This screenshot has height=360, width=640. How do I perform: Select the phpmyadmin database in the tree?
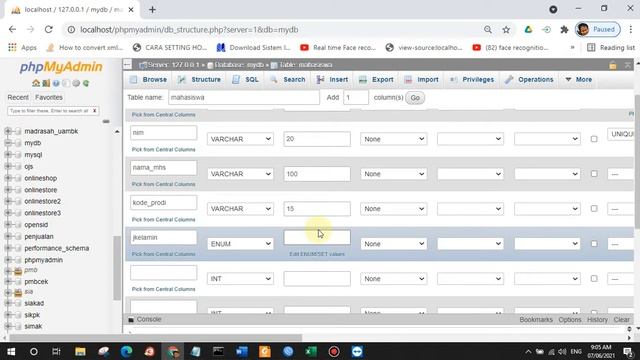pyautogui.click(x=43, y=260)
